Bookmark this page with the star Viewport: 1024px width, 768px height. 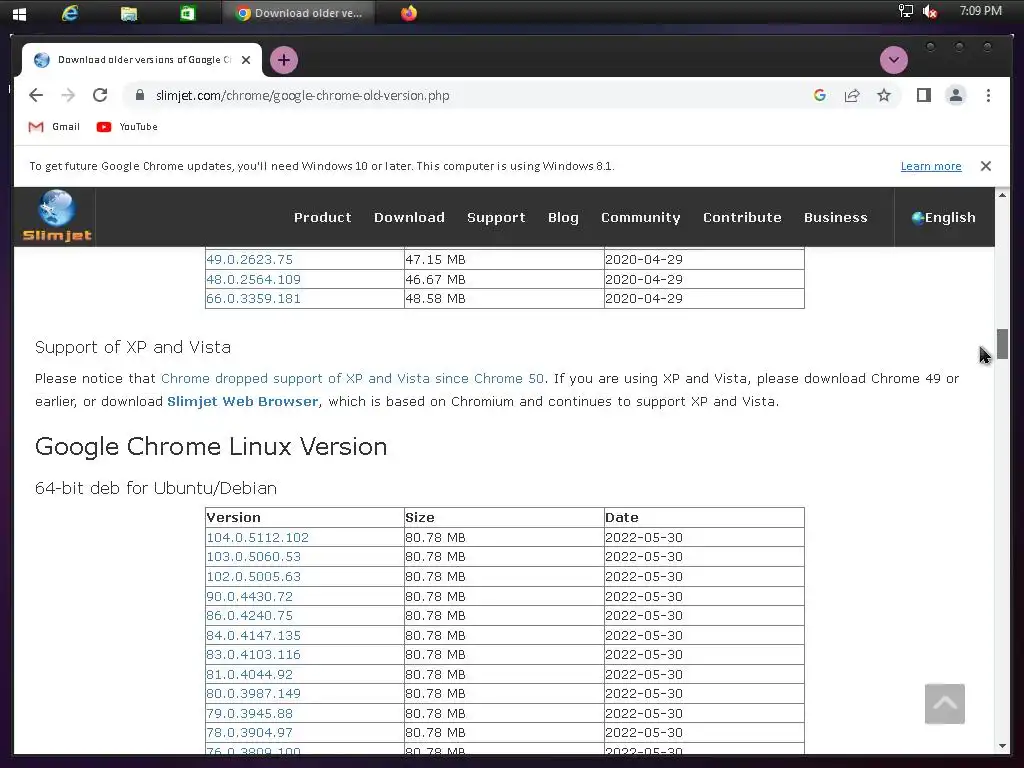[x=884, y=95]
